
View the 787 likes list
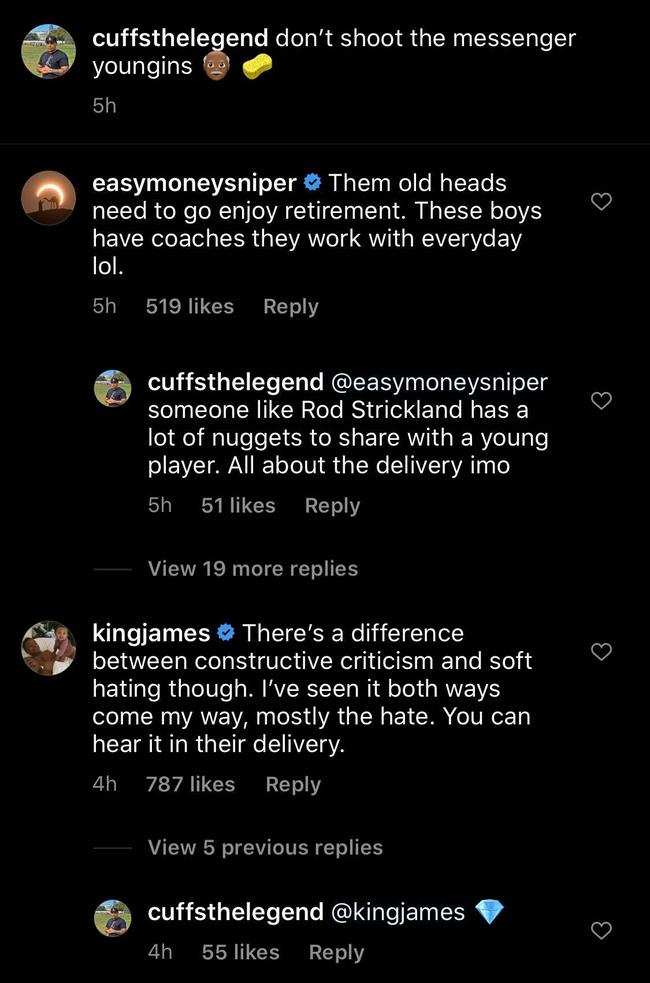point(190,785)
